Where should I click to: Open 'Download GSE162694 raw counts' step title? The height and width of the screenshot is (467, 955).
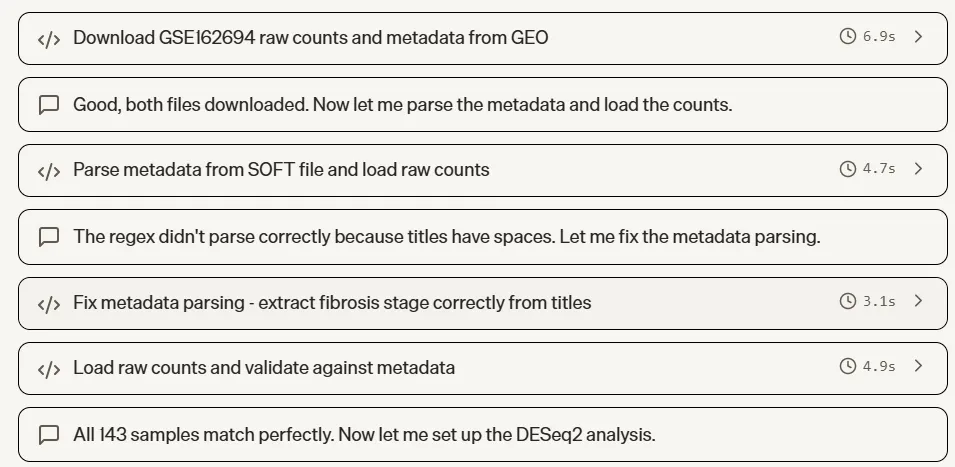click(x=310, y=38)
